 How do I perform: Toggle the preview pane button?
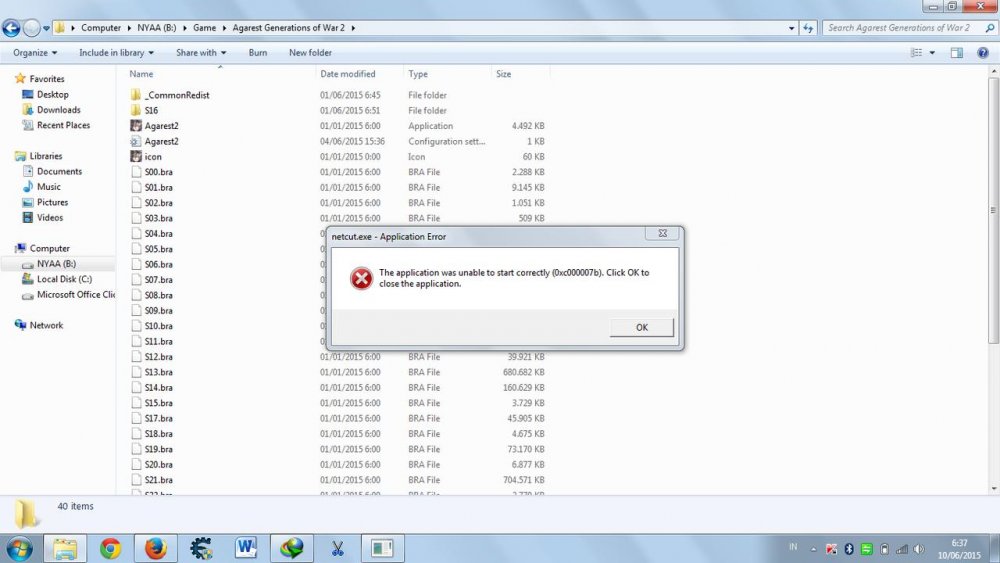[x=956, y=53]
